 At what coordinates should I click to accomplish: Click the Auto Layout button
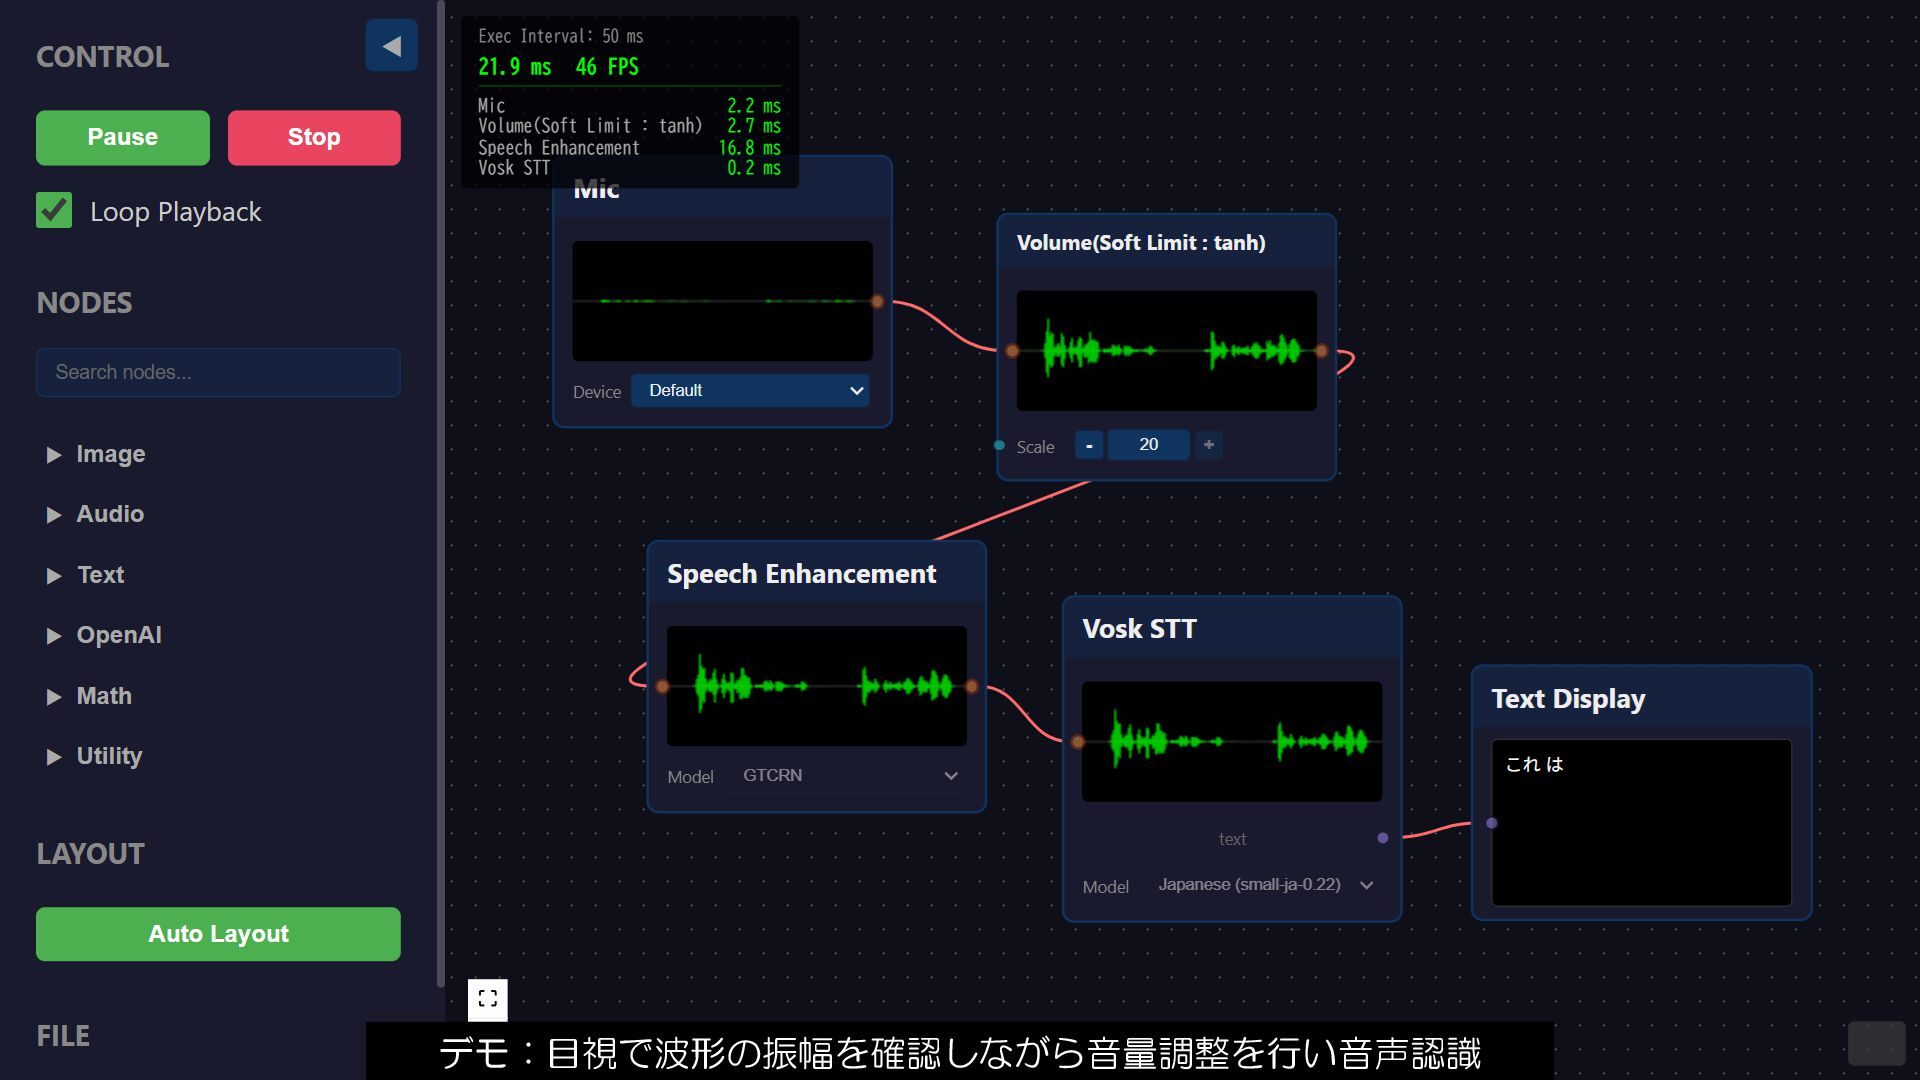click(218, 934)
